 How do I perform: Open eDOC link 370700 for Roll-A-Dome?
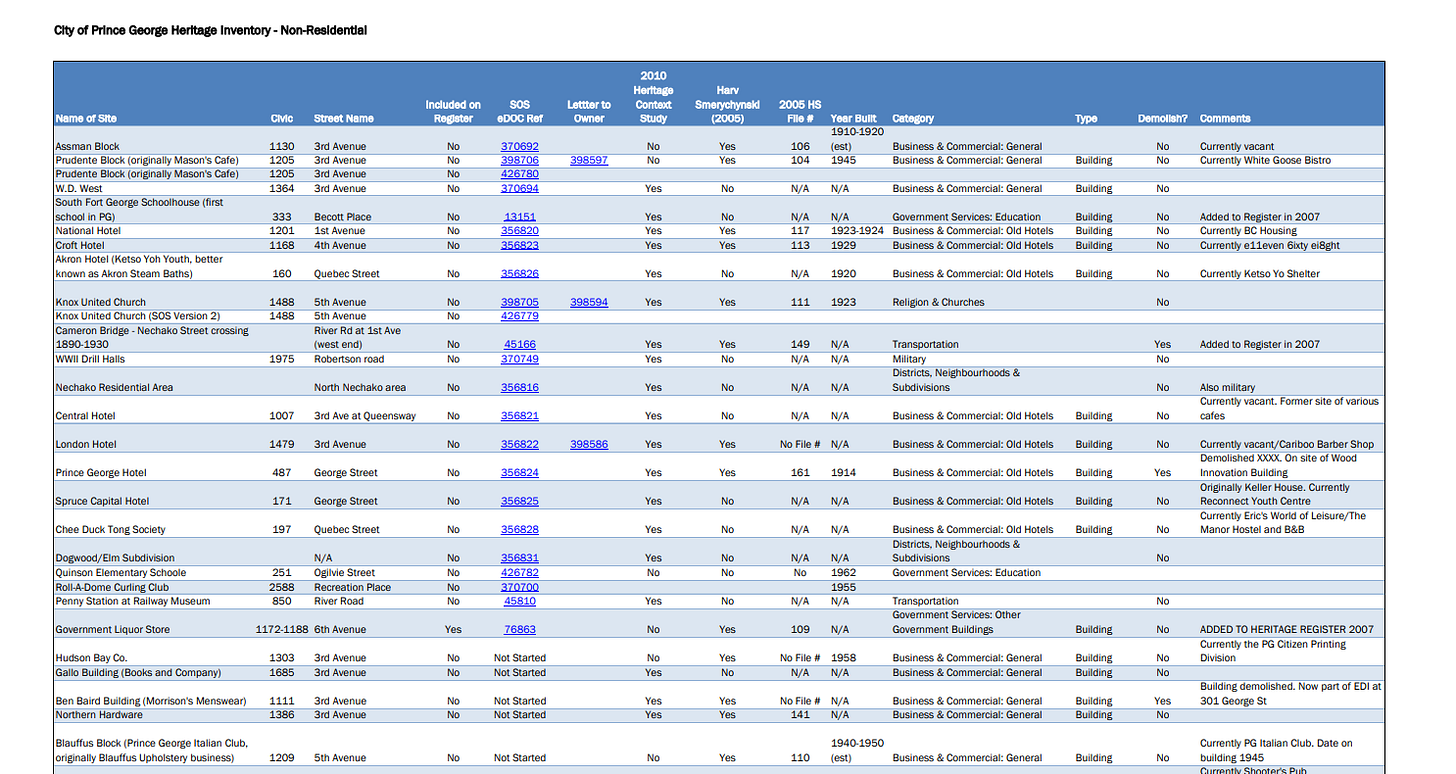[x=520, y=588]
